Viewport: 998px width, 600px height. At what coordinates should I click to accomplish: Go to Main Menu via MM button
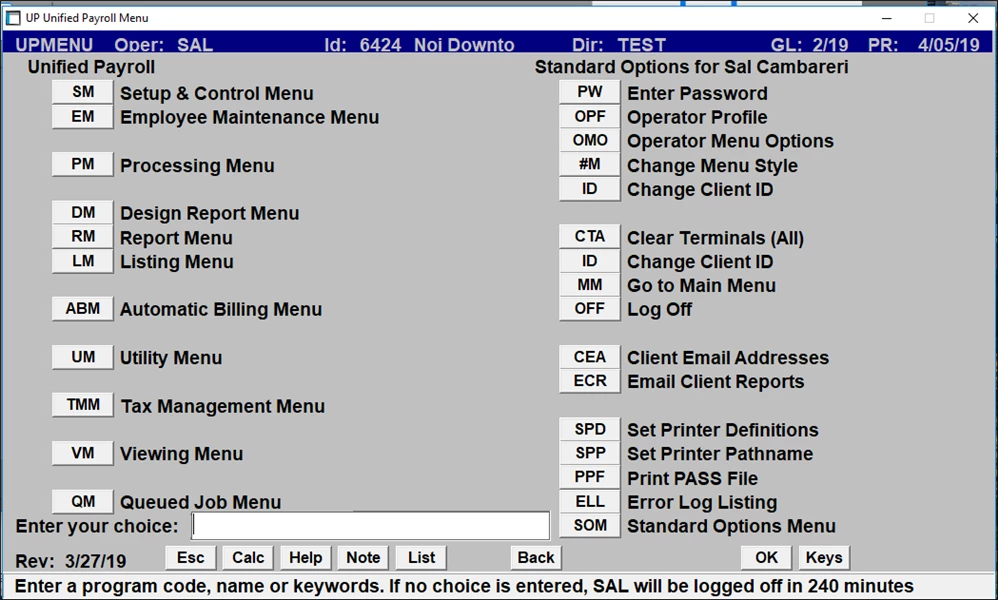pos(590,285)
